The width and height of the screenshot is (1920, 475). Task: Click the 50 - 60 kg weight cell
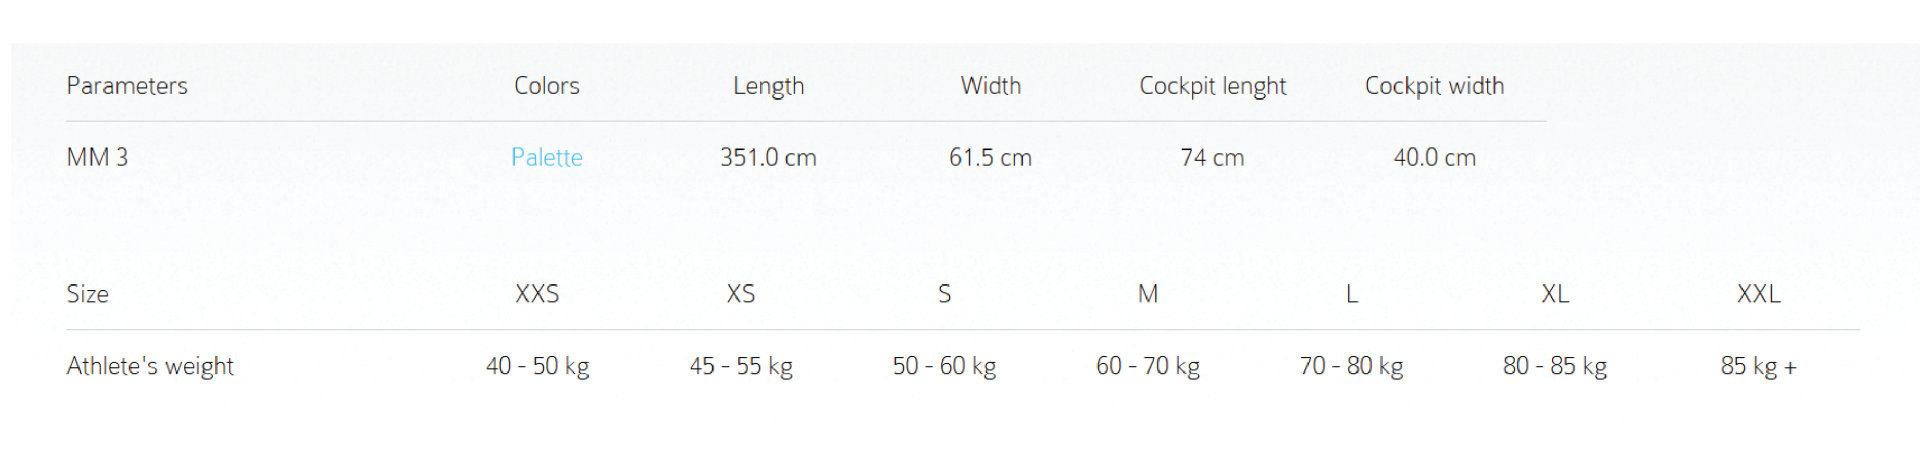pos(944,366)
